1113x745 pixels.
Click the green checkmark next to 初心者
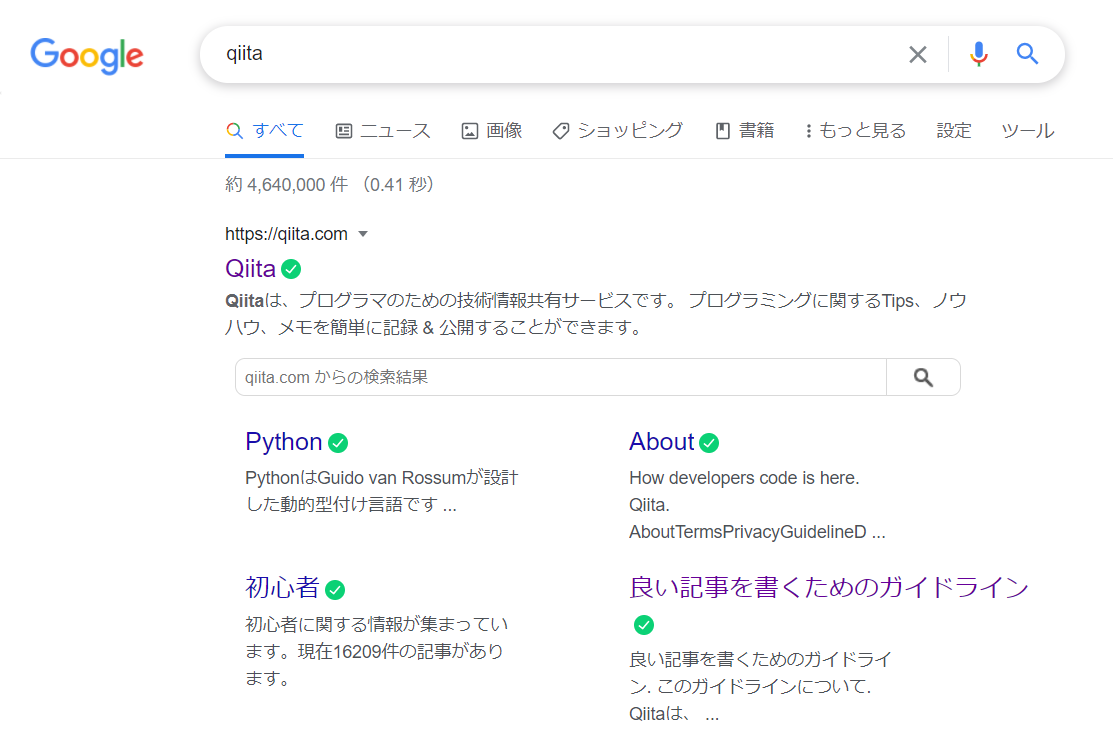coord(335,590)
